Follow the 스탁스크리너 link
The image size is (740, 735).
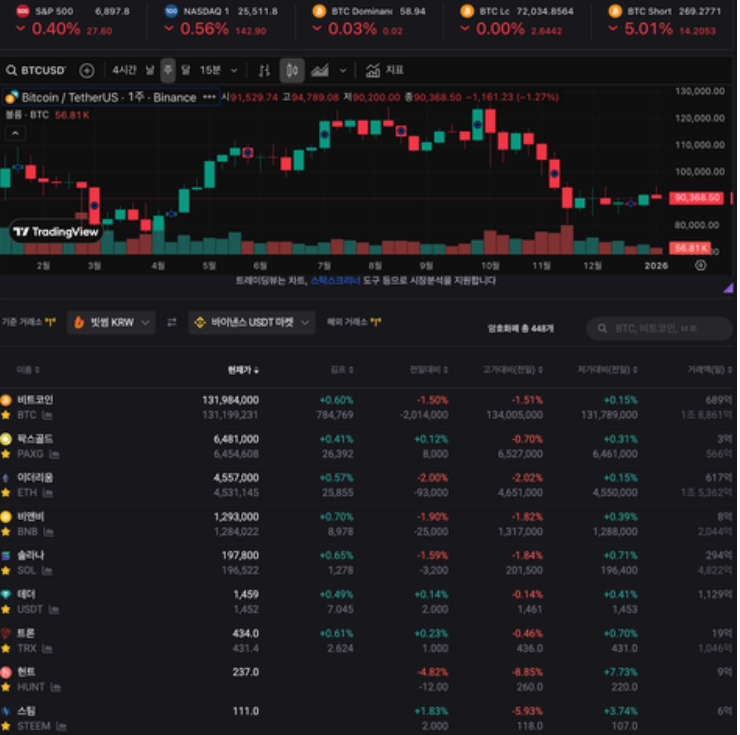point(336,281)
